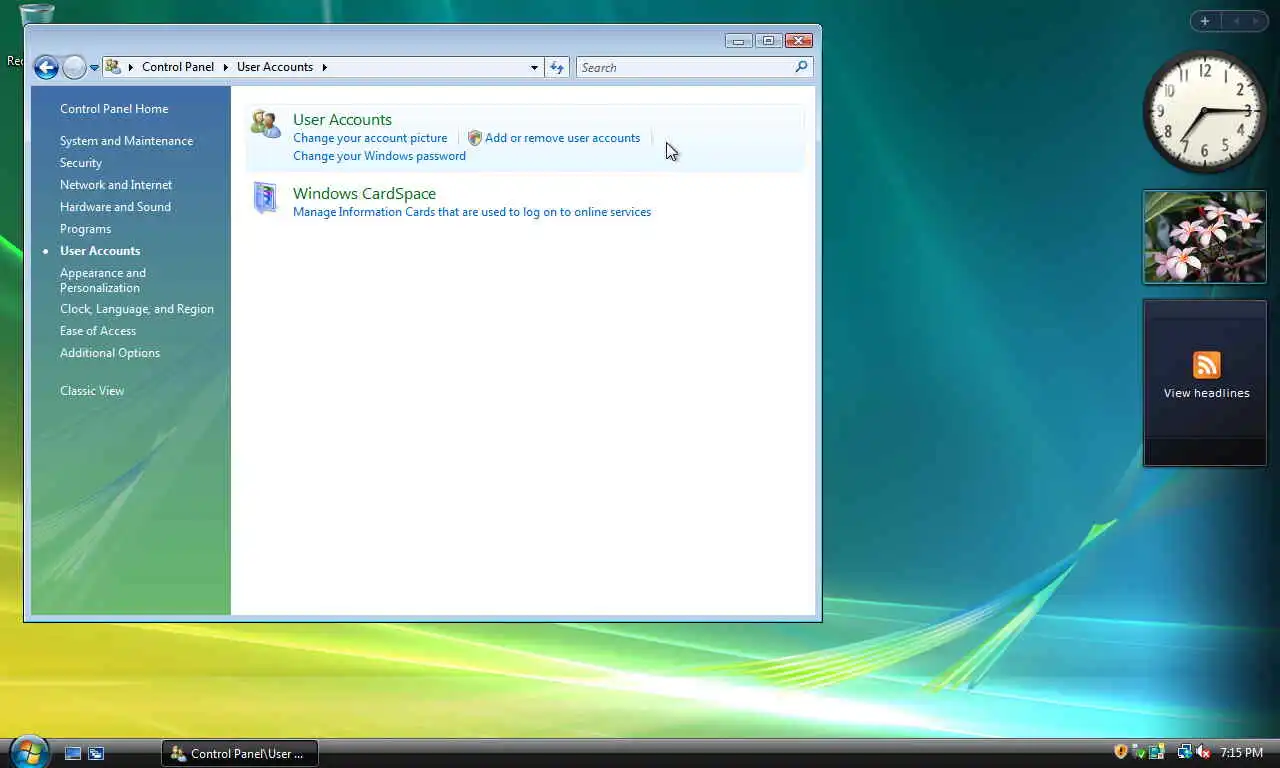Viewport: 1280px width, 768px height.
Task: Click the Start orb button
Action: tap(28, 752)
